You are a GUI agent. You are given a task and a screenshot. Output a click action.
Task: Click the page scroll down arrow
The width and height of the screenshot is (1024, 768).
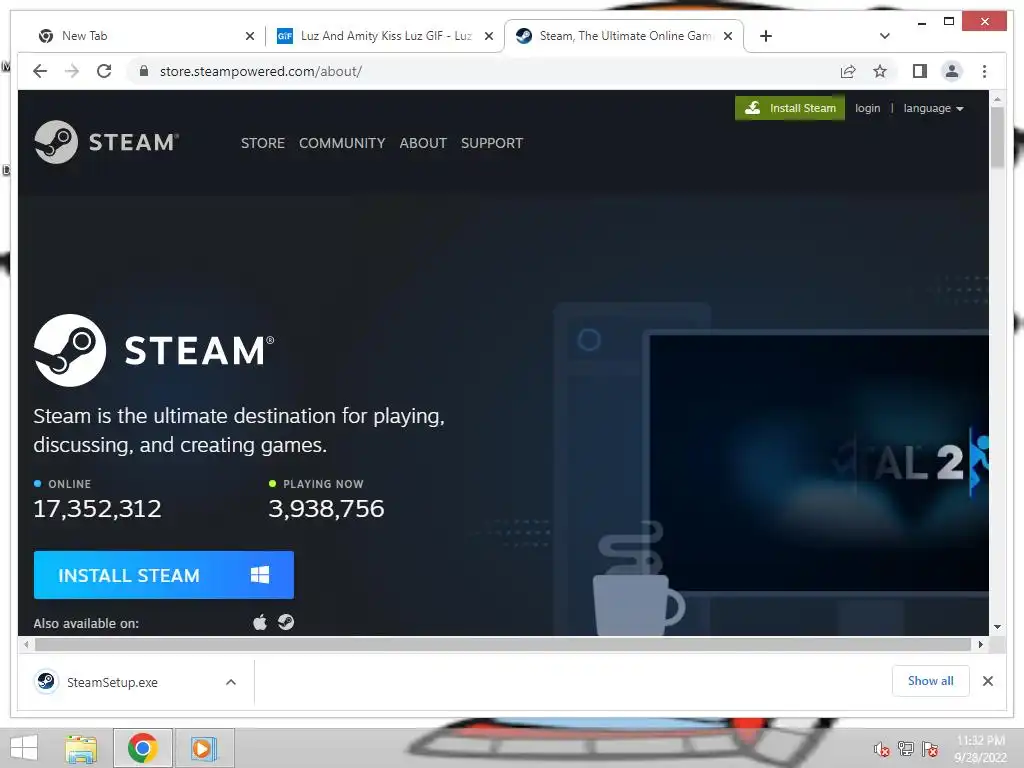pos(997,627)
